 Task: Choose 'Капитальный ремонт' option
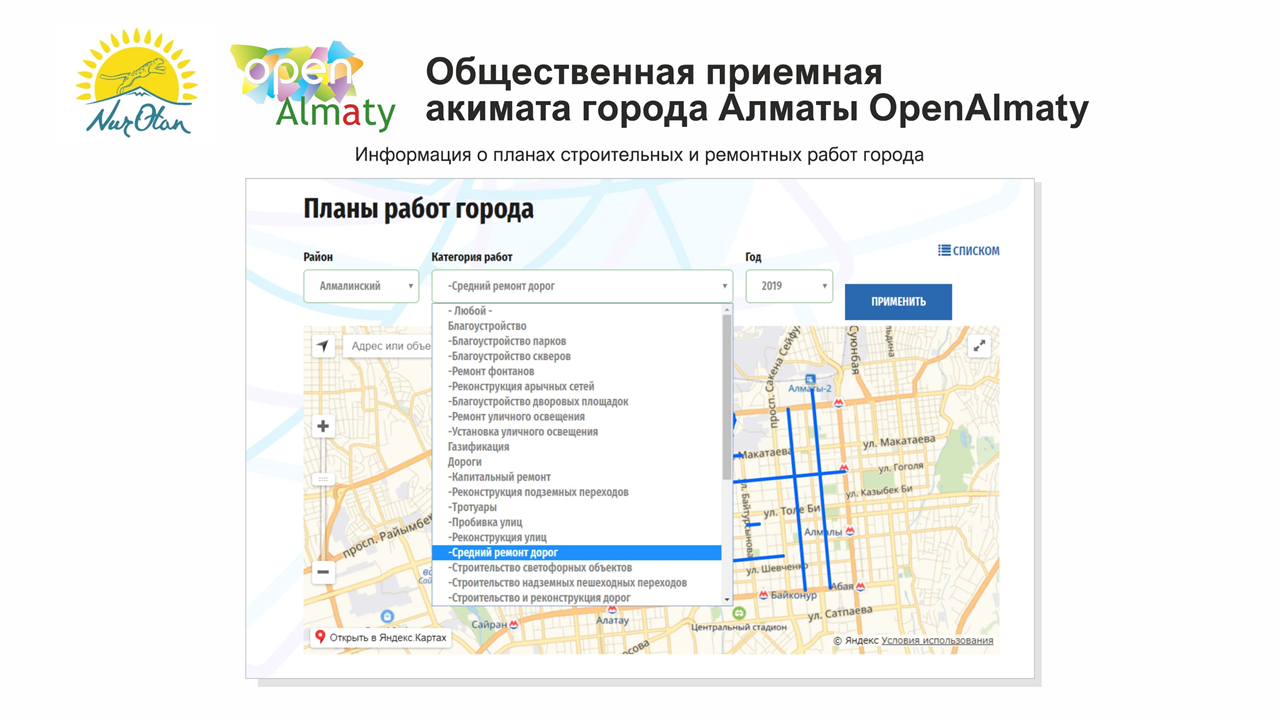click(576, 477)
